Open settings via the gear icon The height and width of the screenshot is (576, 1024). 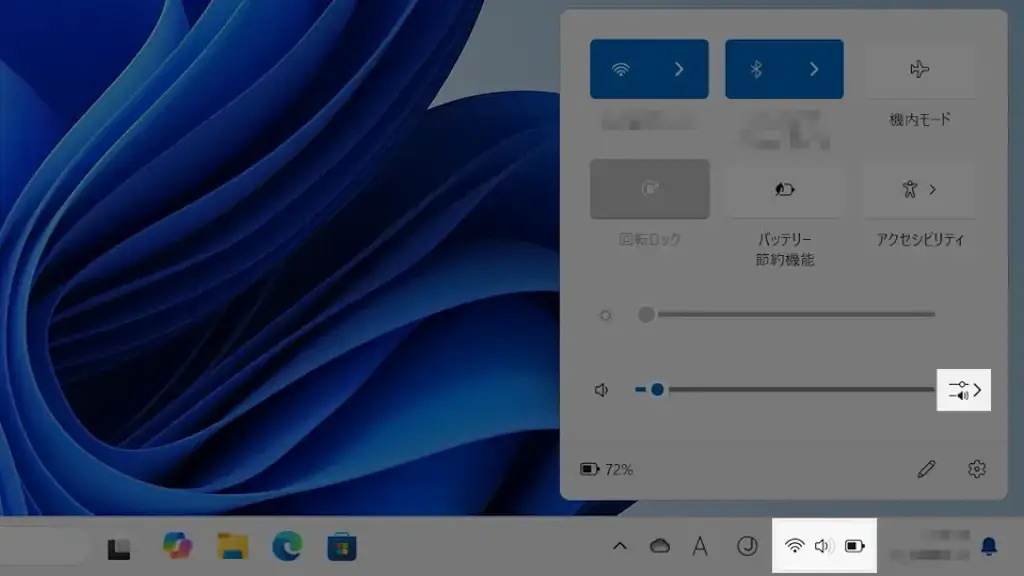[x=977, y=468]
